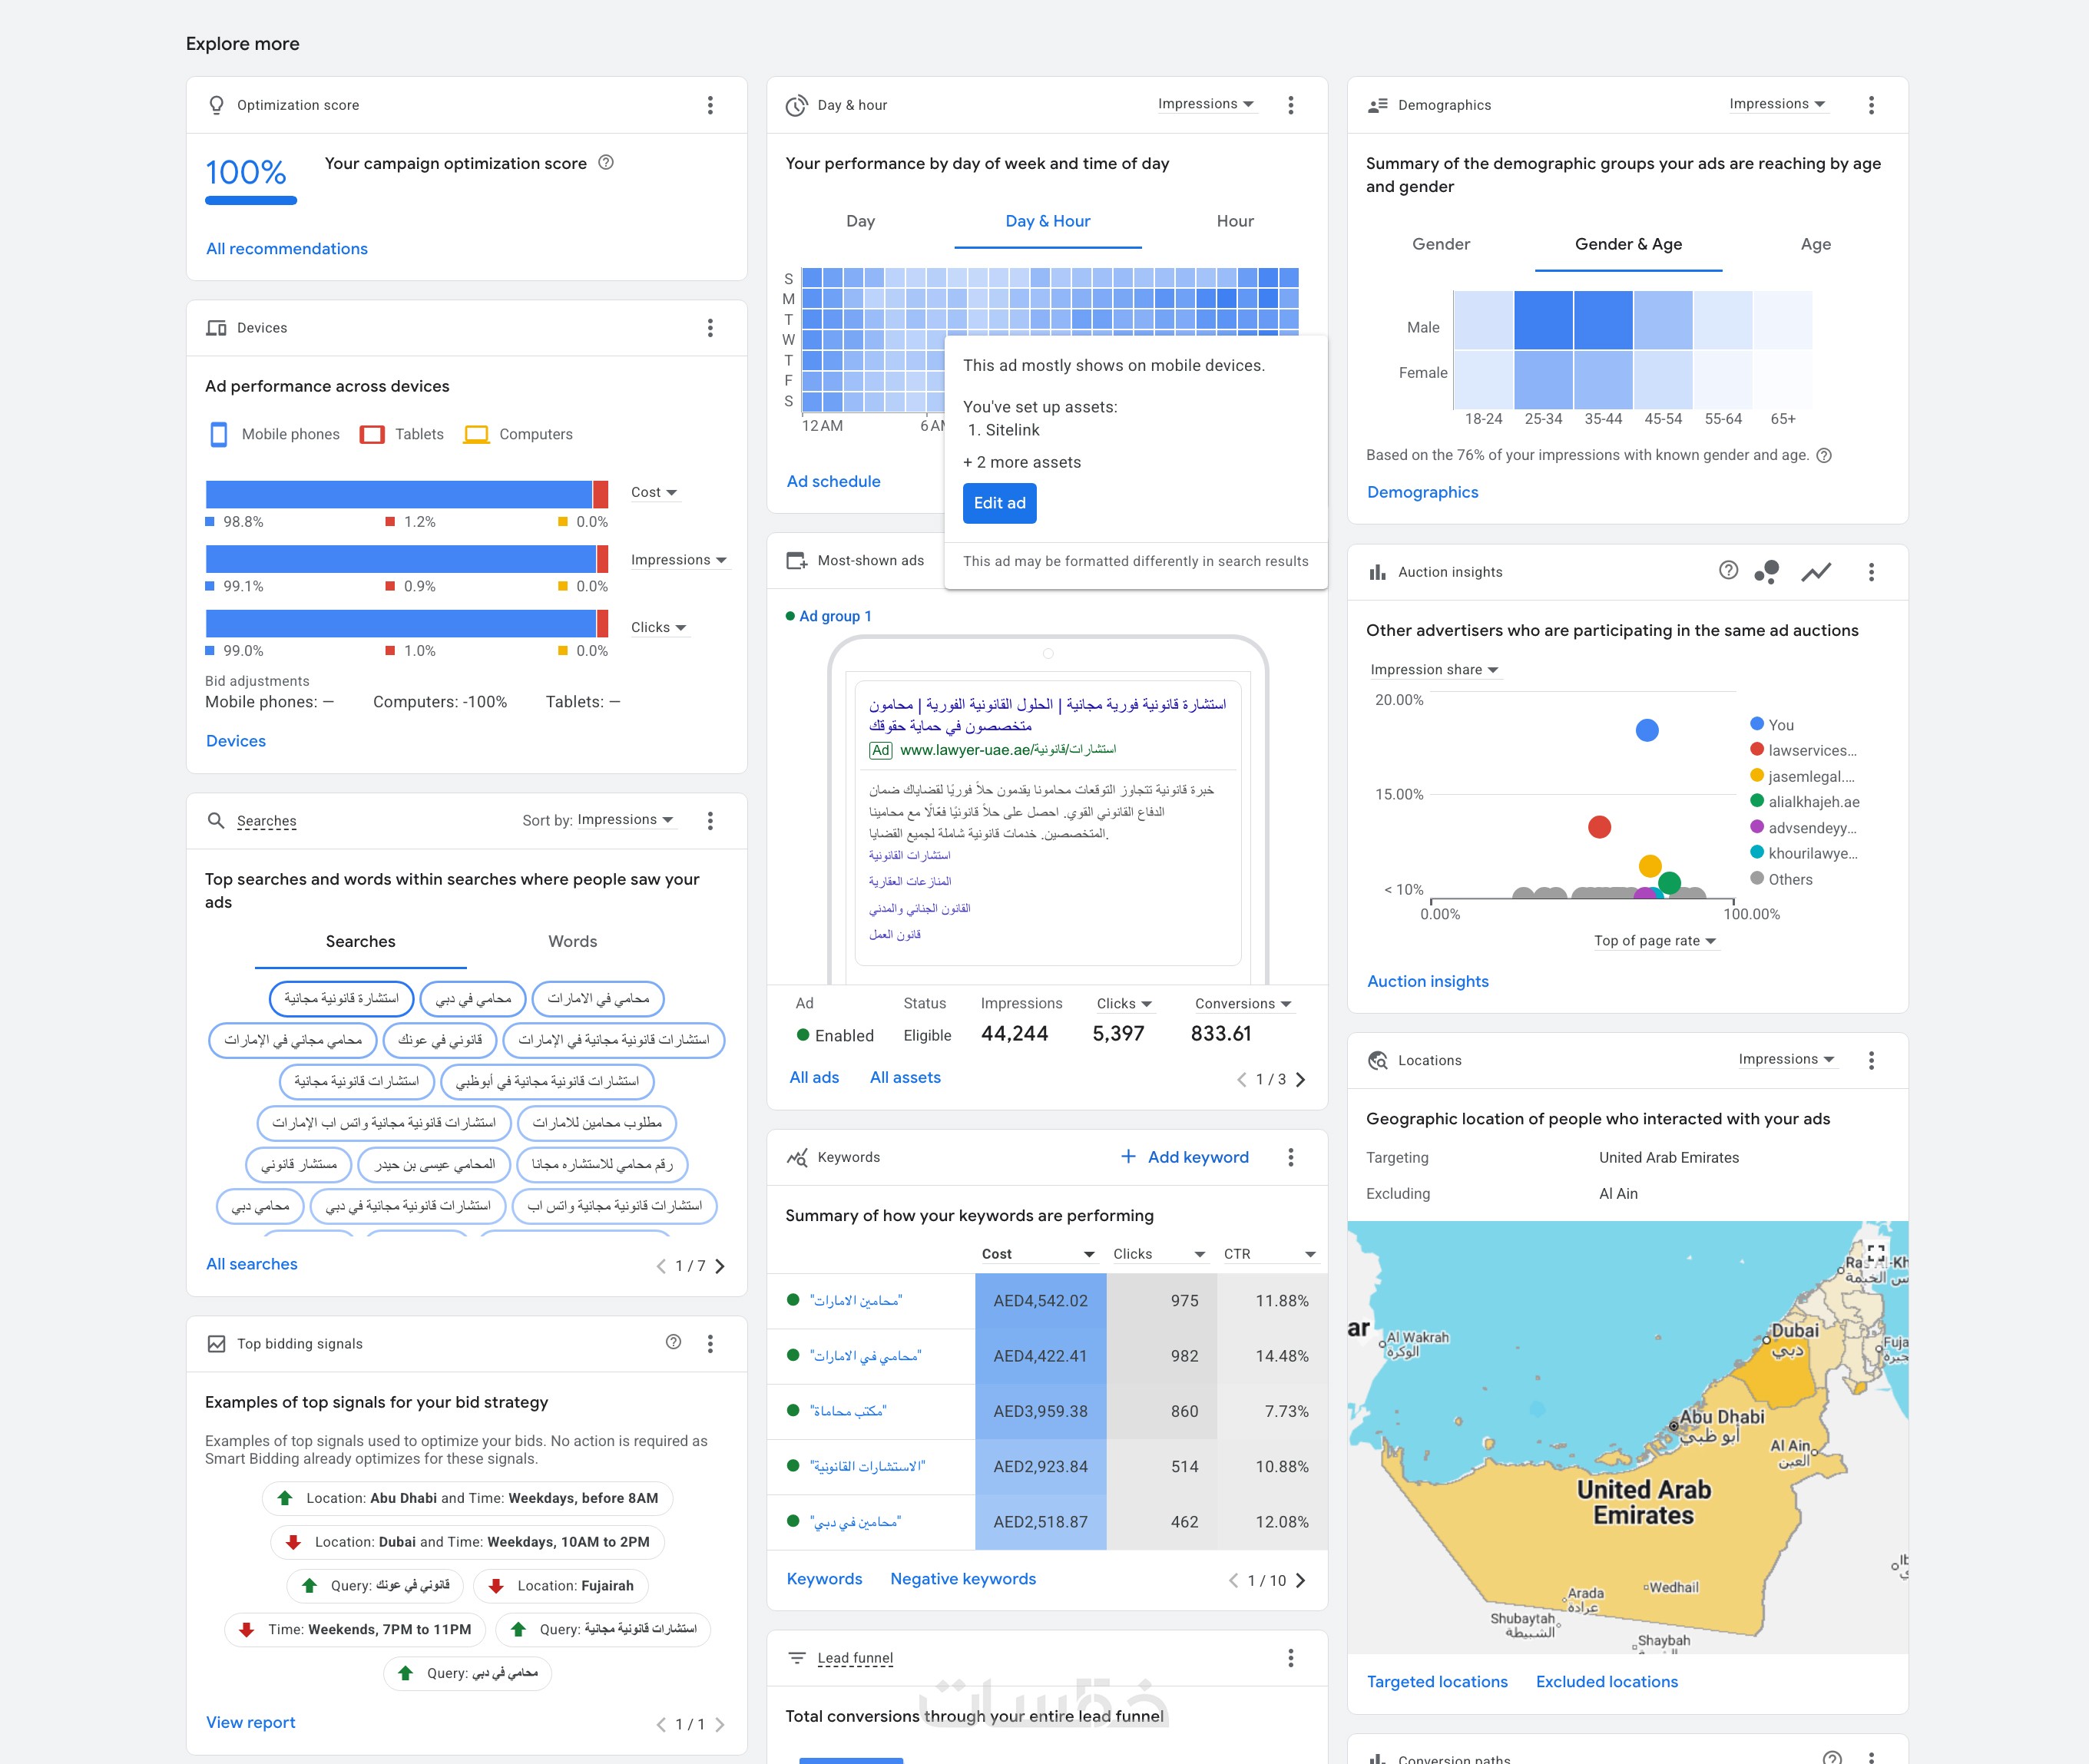
Task: Open the Lead funnel card overflow menu
Action: [x=1291, y=1658]
